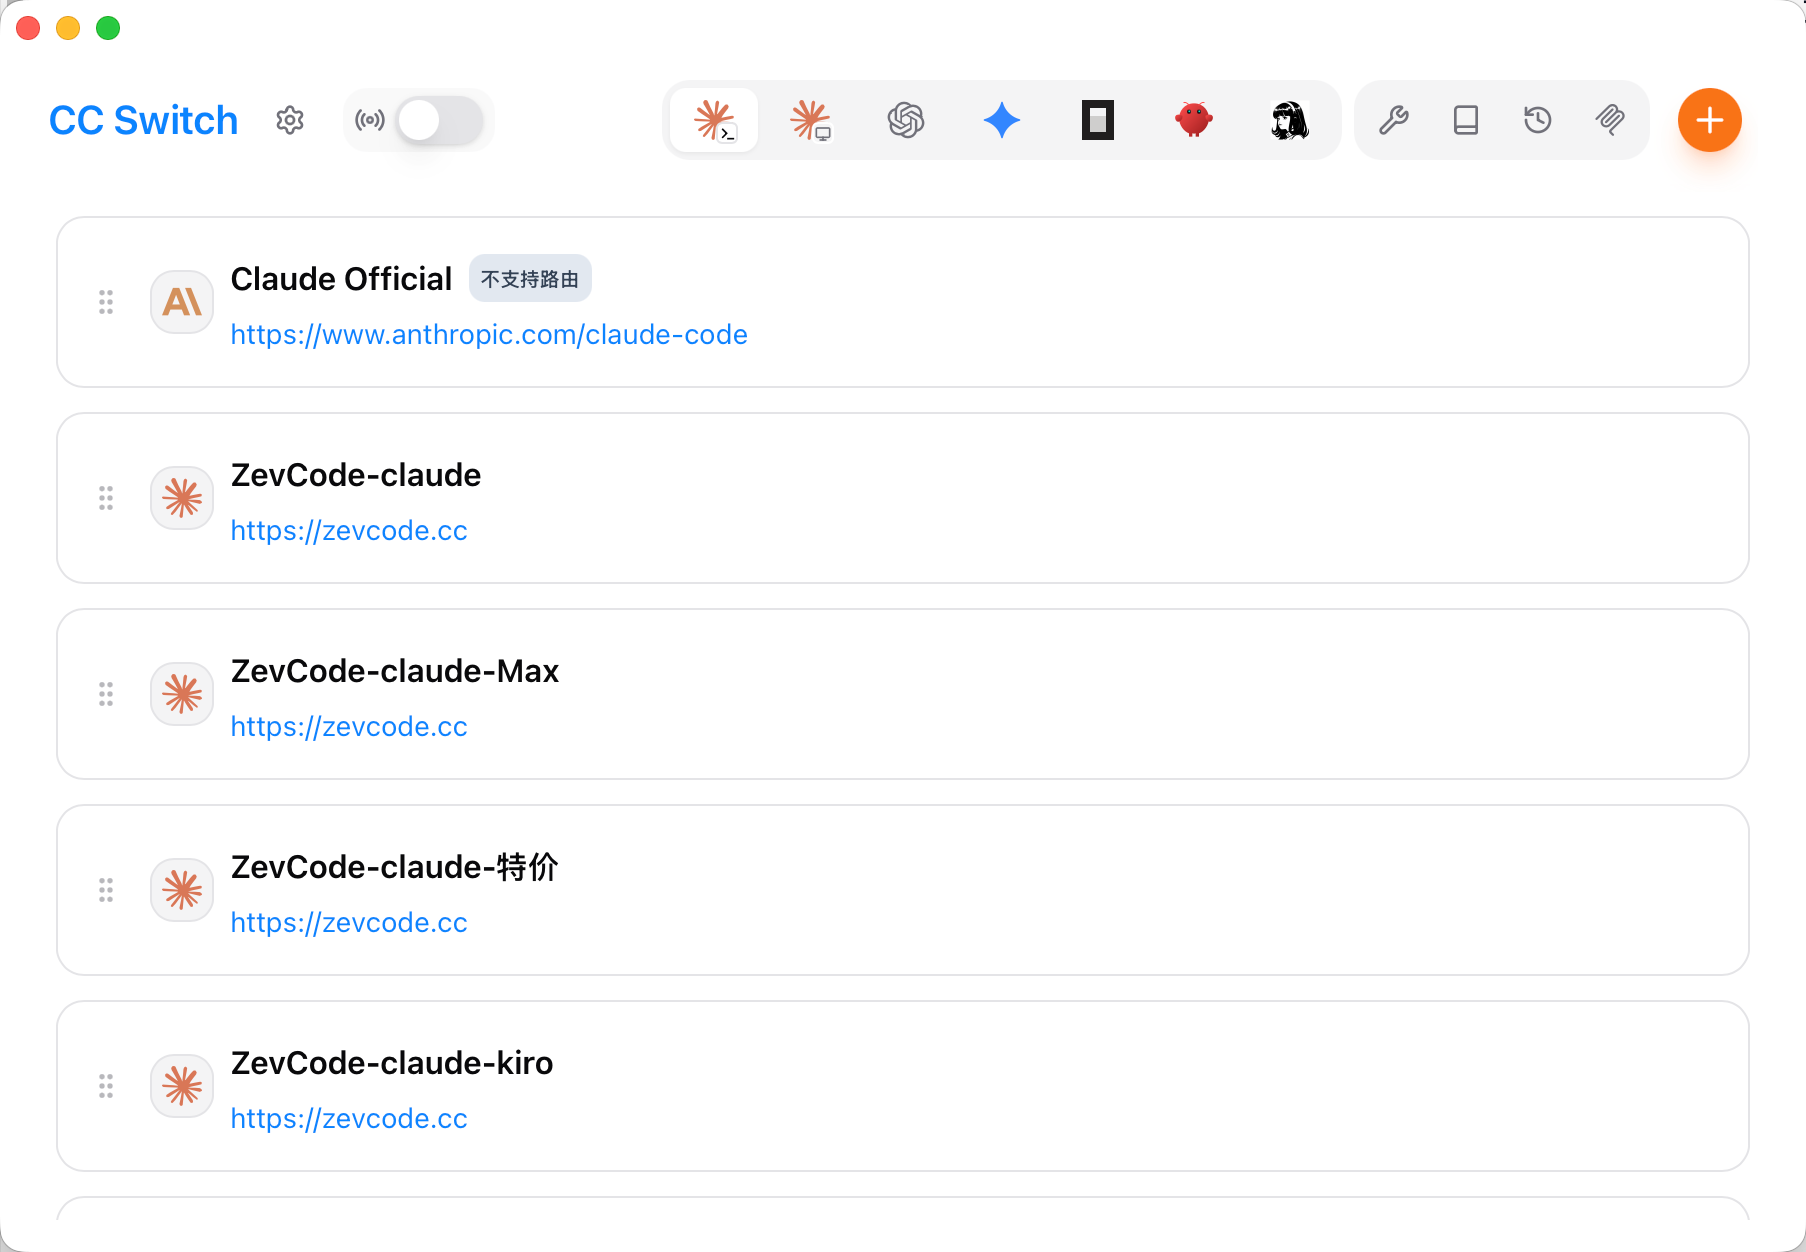Open the history clock icon
1806x1252 pixels.
pyautogui.click(x=1538, y=120)
